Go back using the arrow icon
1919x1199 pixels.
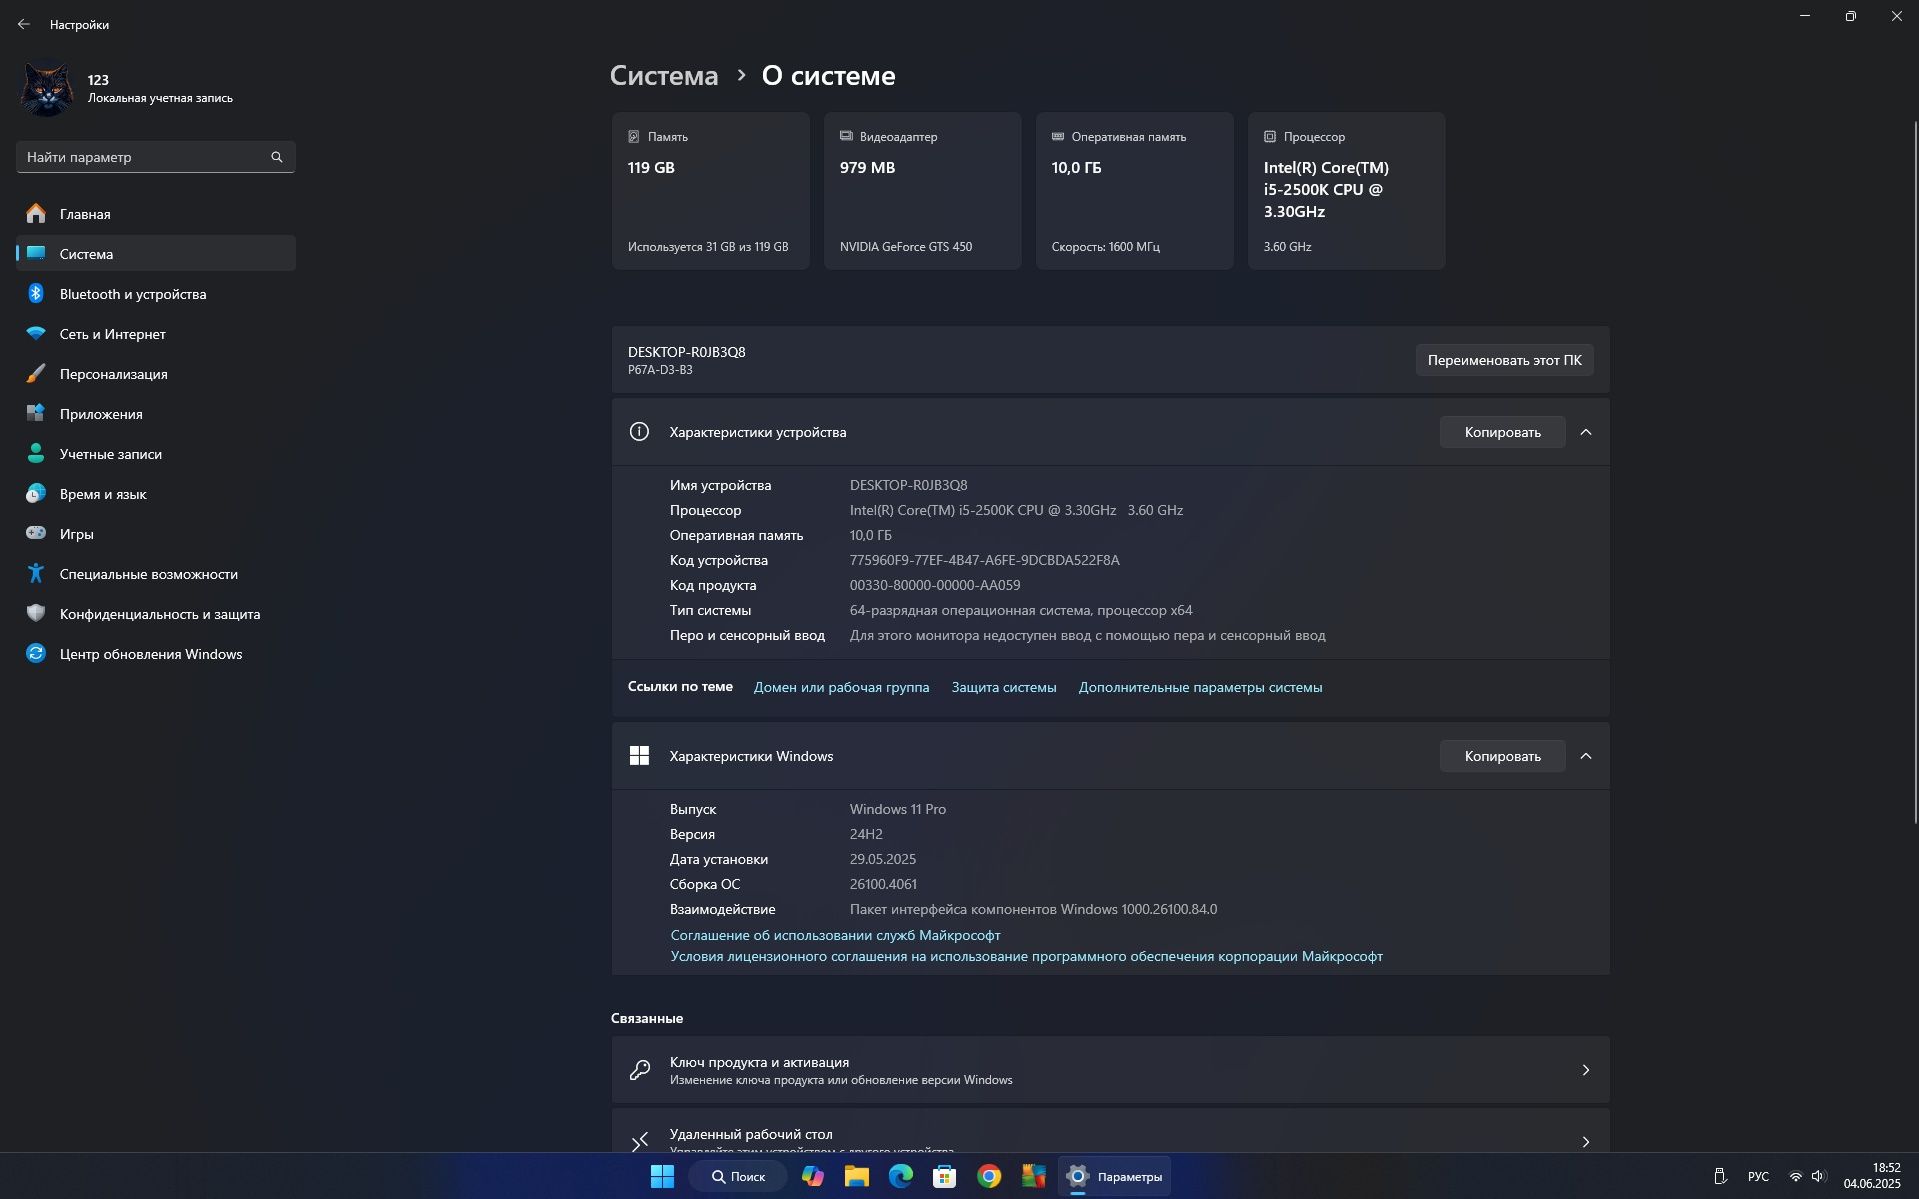tap(24, 24)
